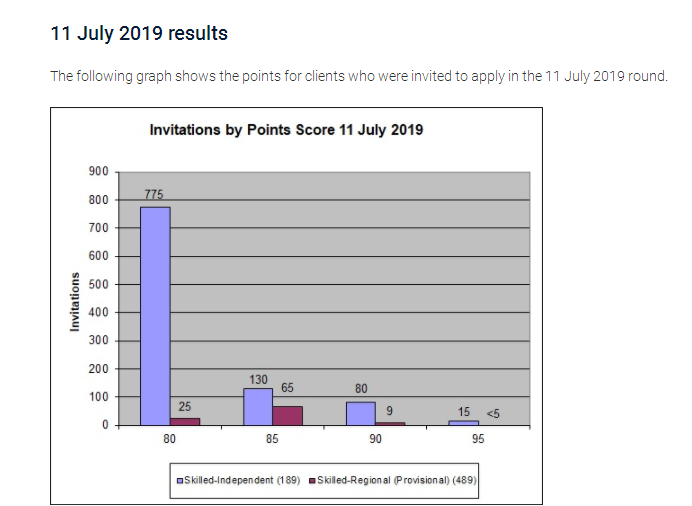This screenshot has width=692, height=506.
Task: Click the 900 y-axis tick label
Action: (98, 171)
